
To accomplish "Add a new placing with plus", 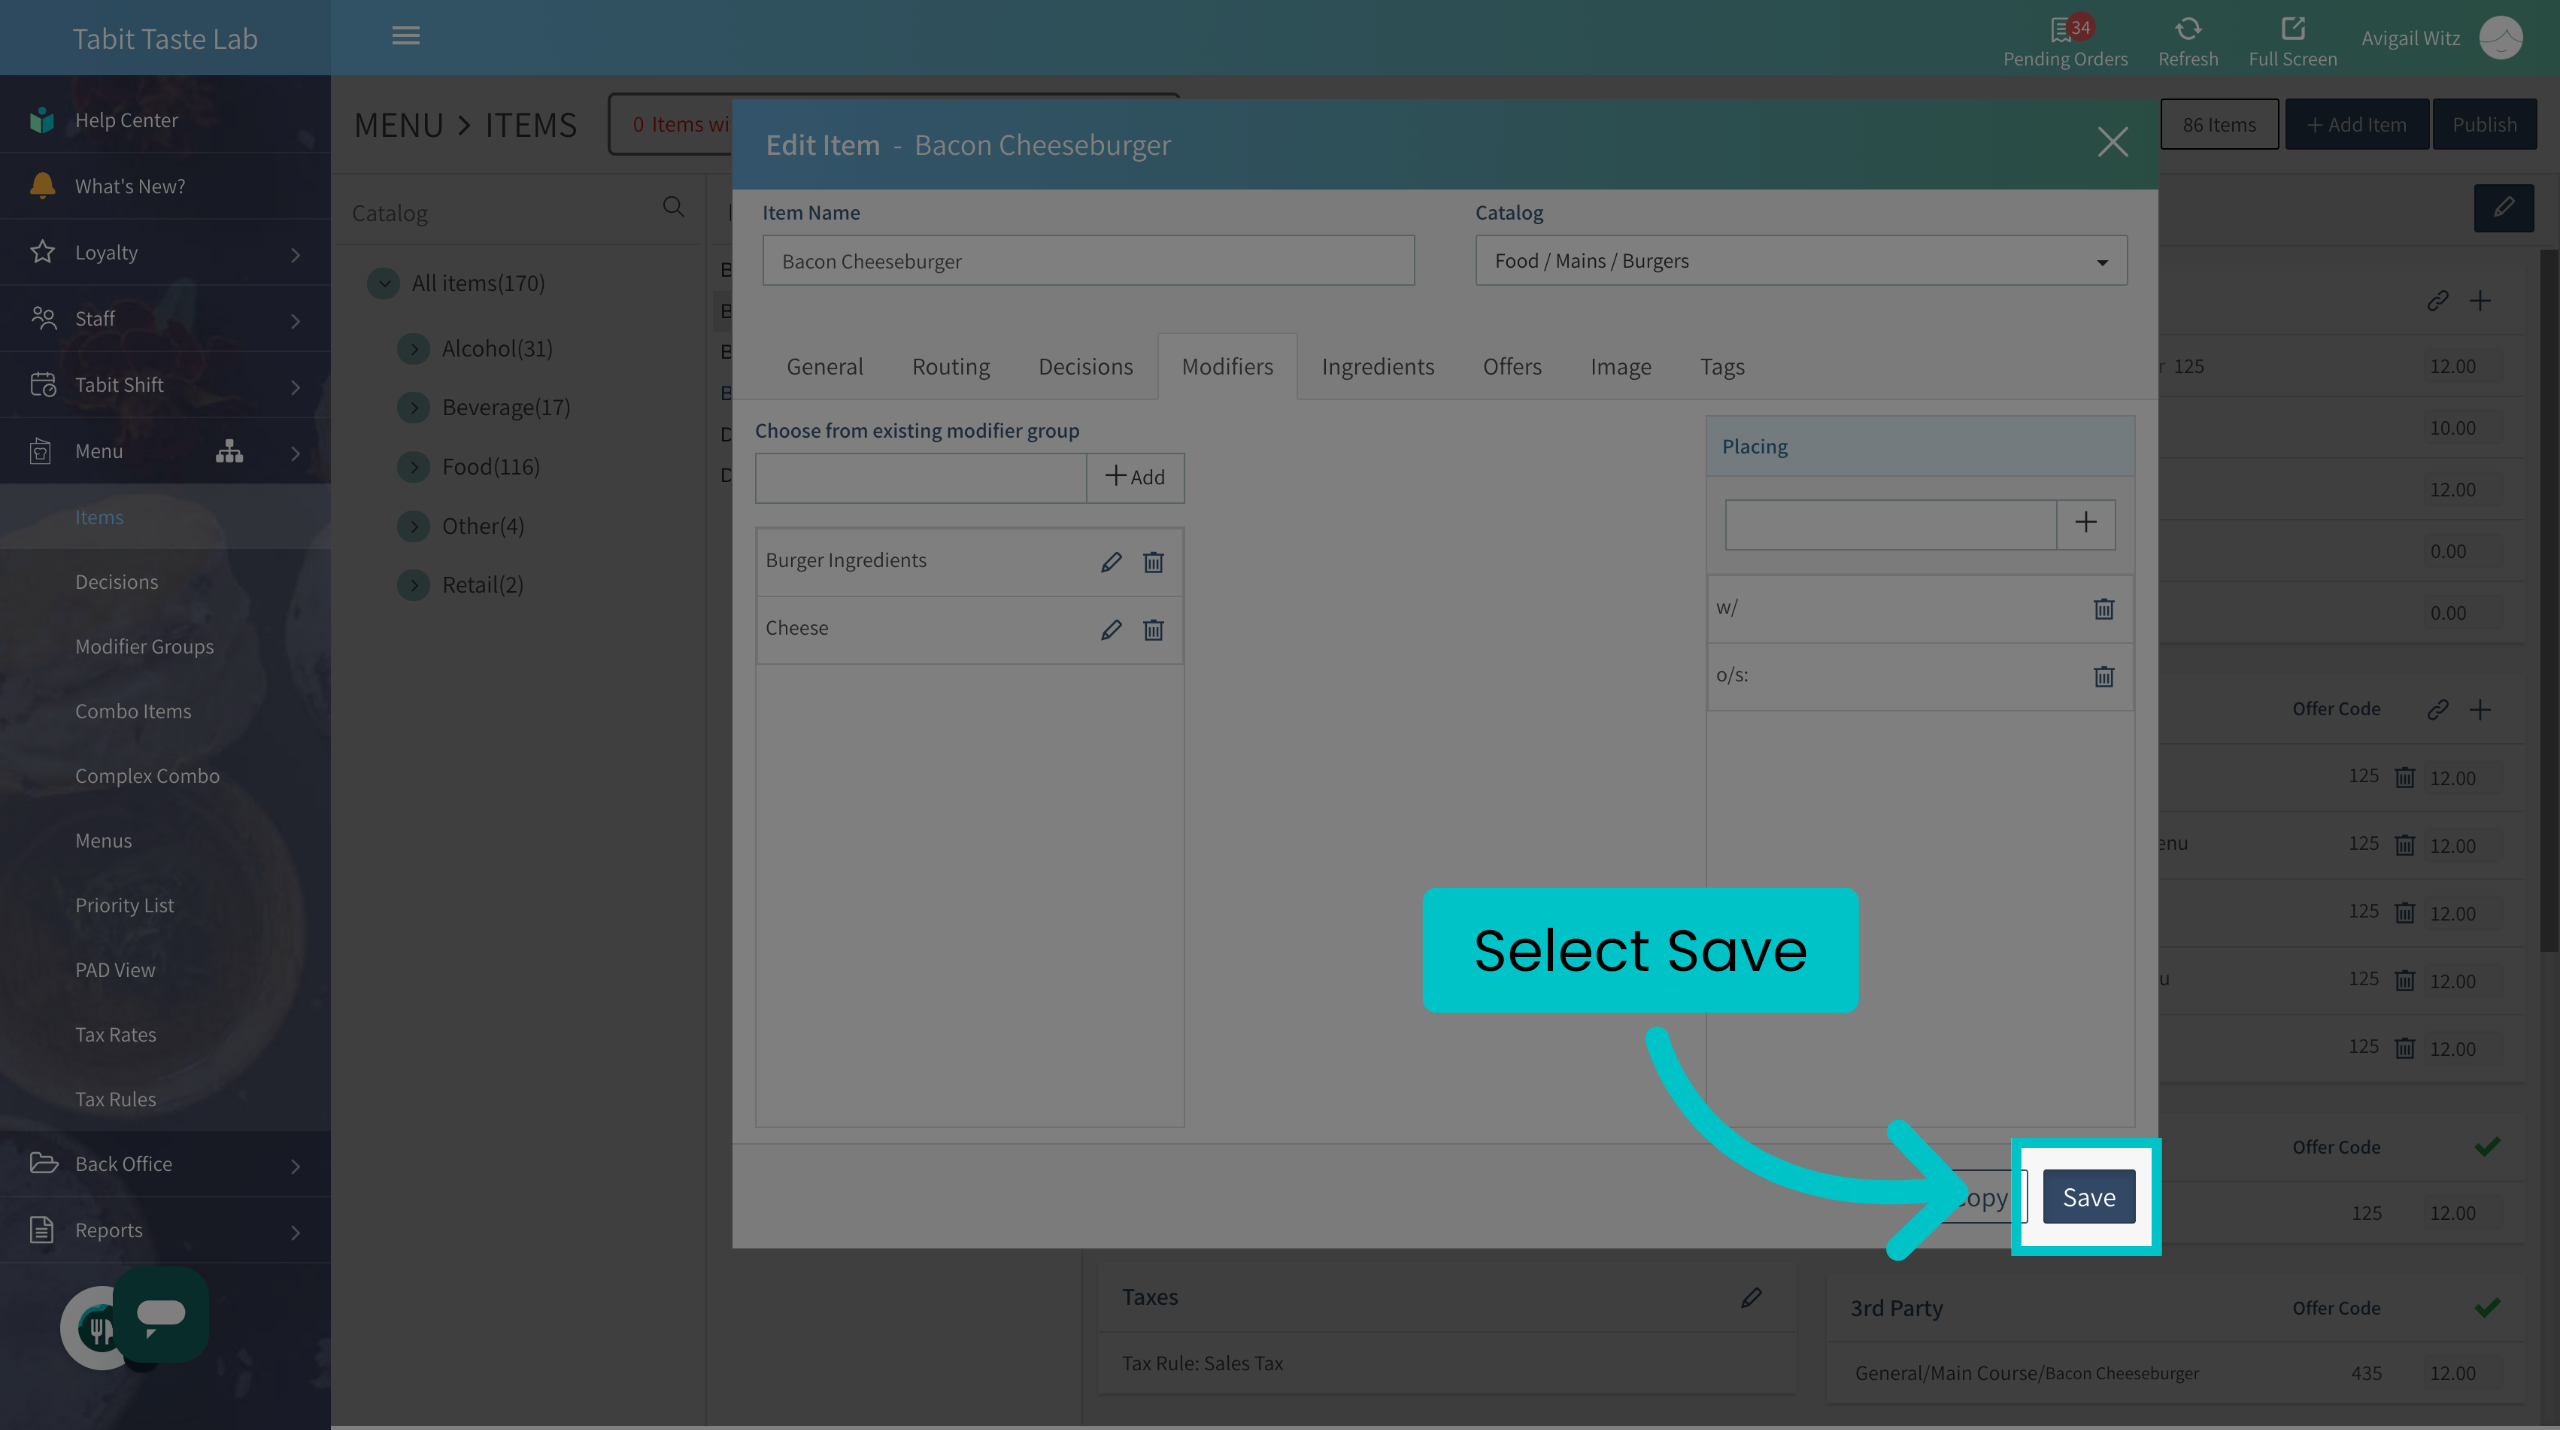I will coord(2086,523).
